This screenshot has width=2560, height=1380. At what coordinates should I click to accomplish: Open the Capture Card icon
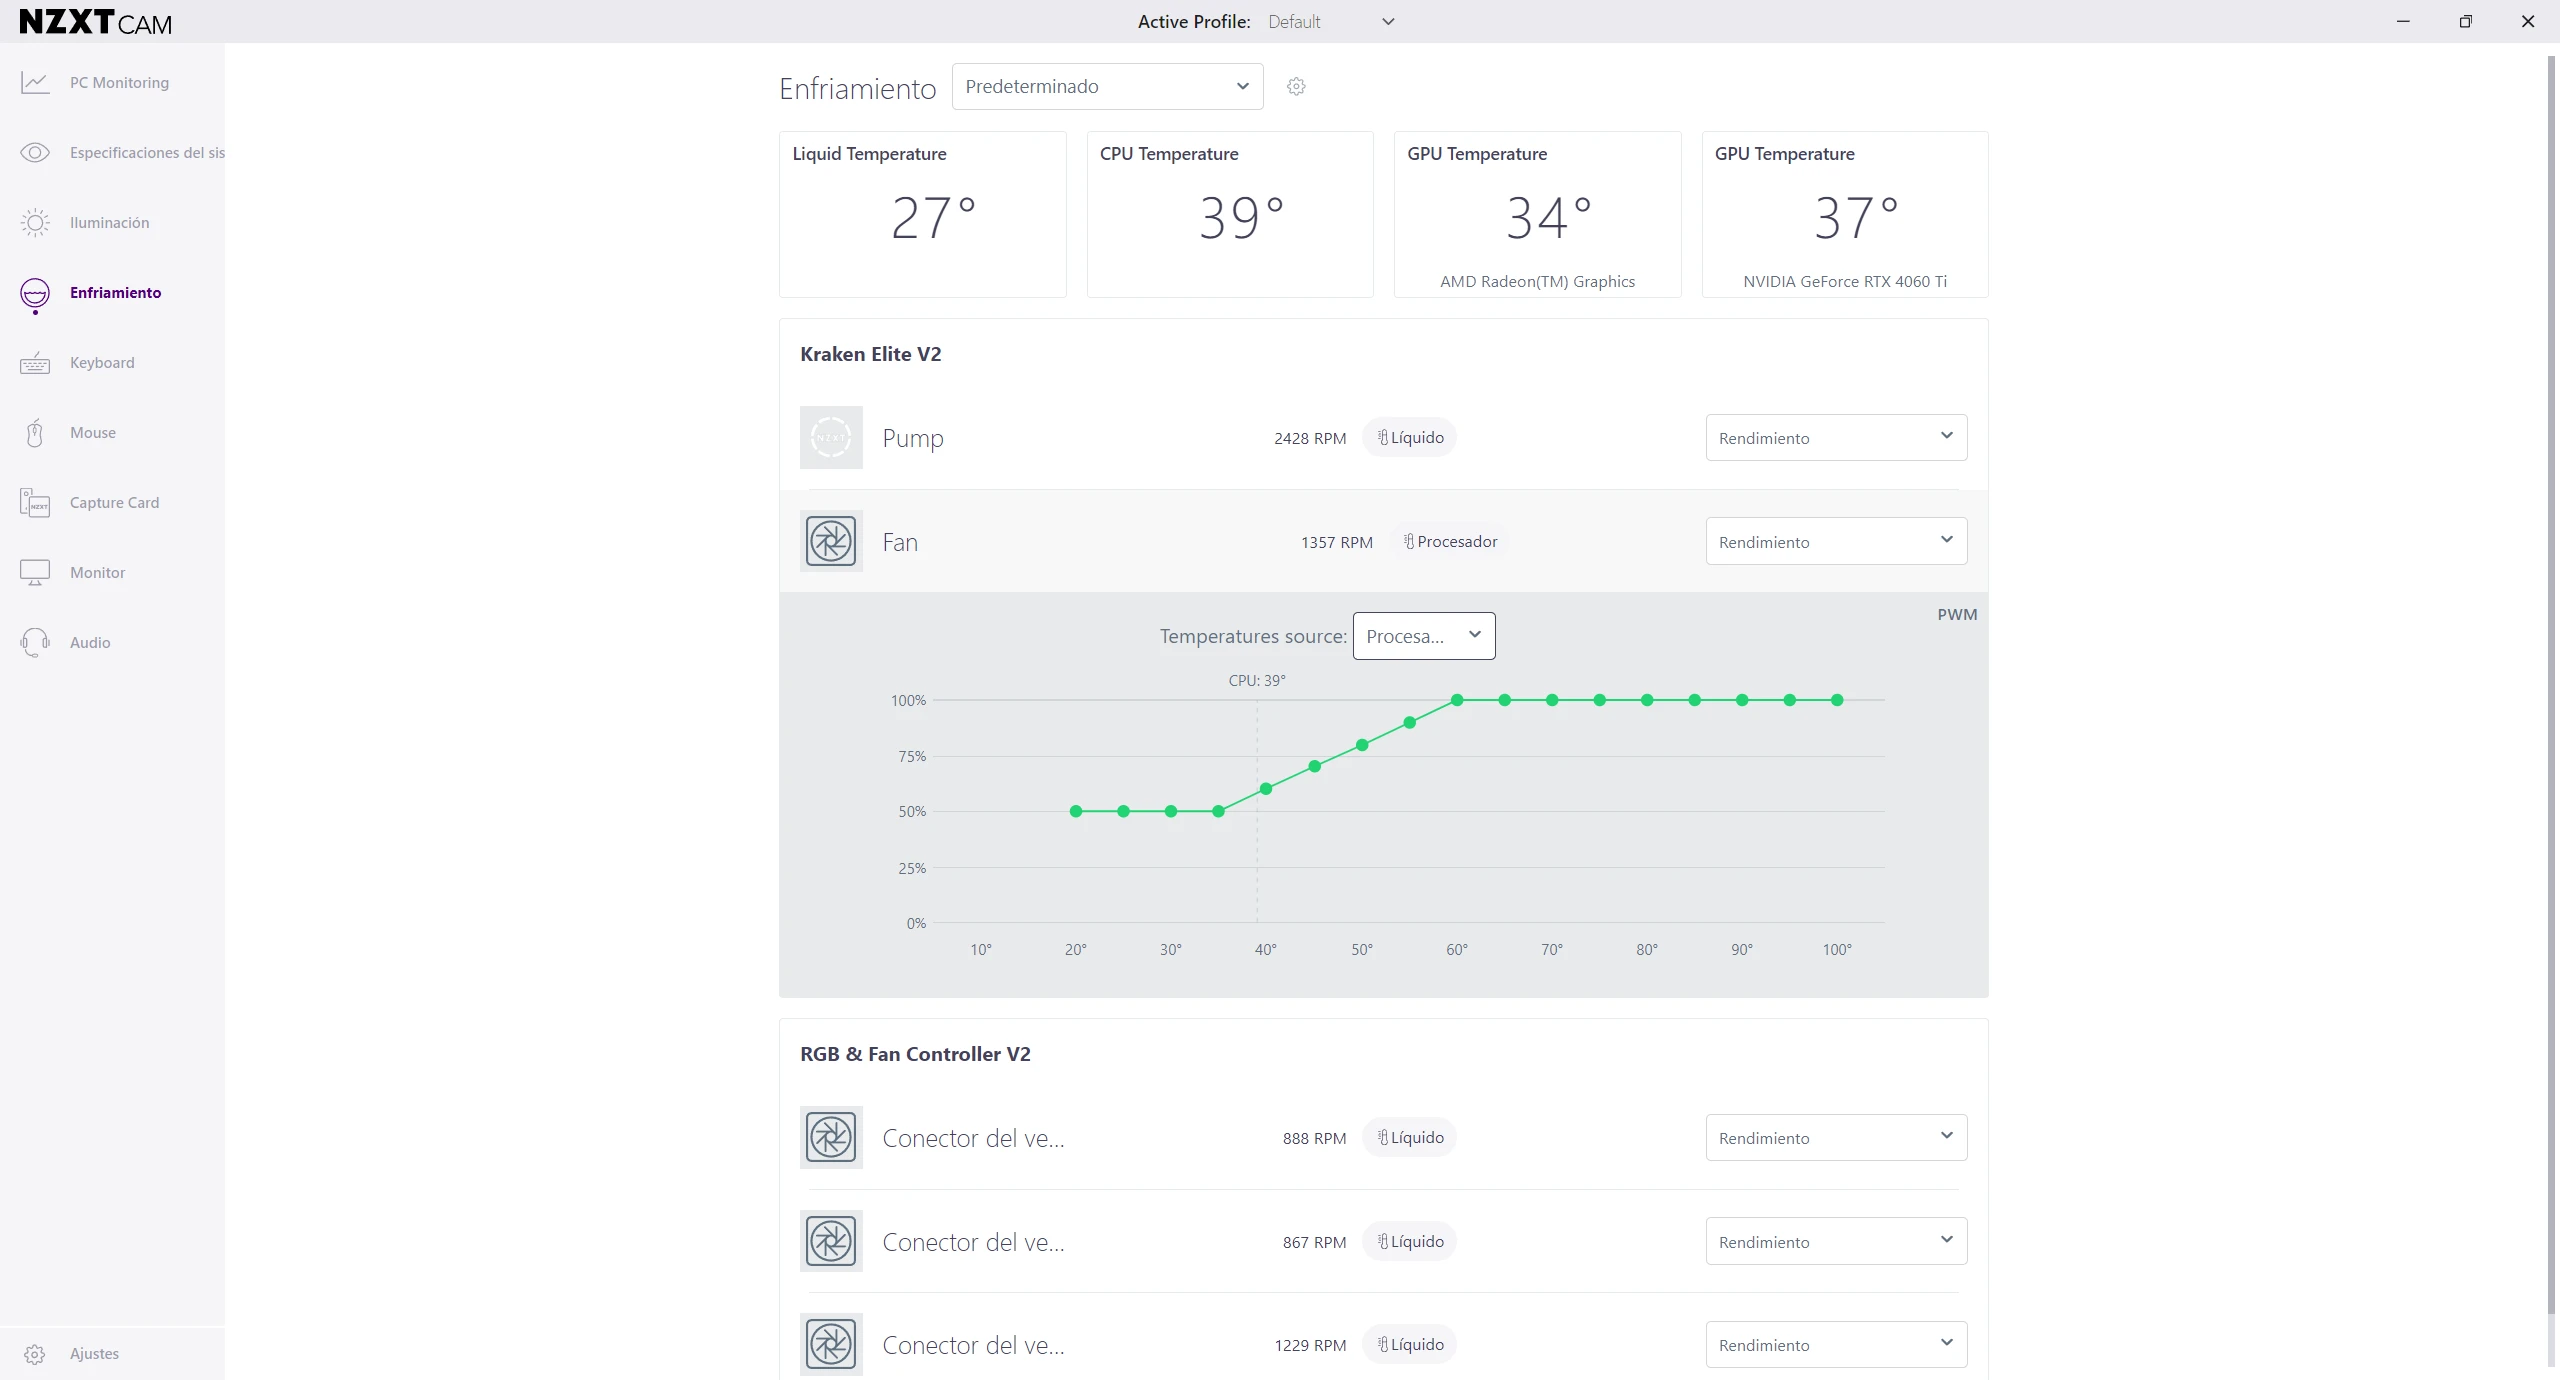pos(35,503)
